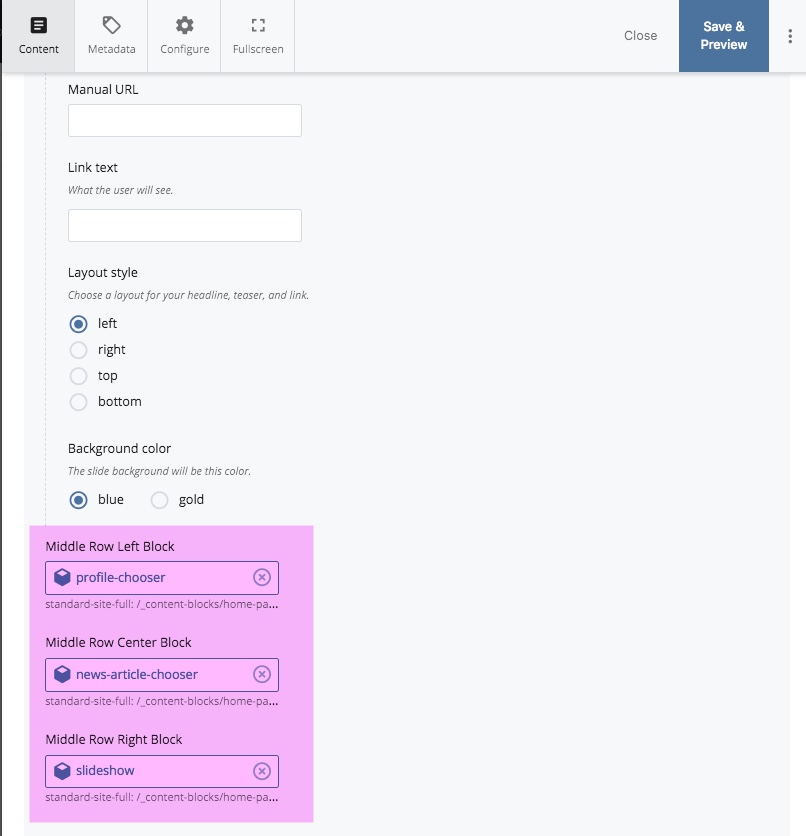This screenshot has height=836, width=806.
Task: Open the slideshow block selector
Action: 162,771
